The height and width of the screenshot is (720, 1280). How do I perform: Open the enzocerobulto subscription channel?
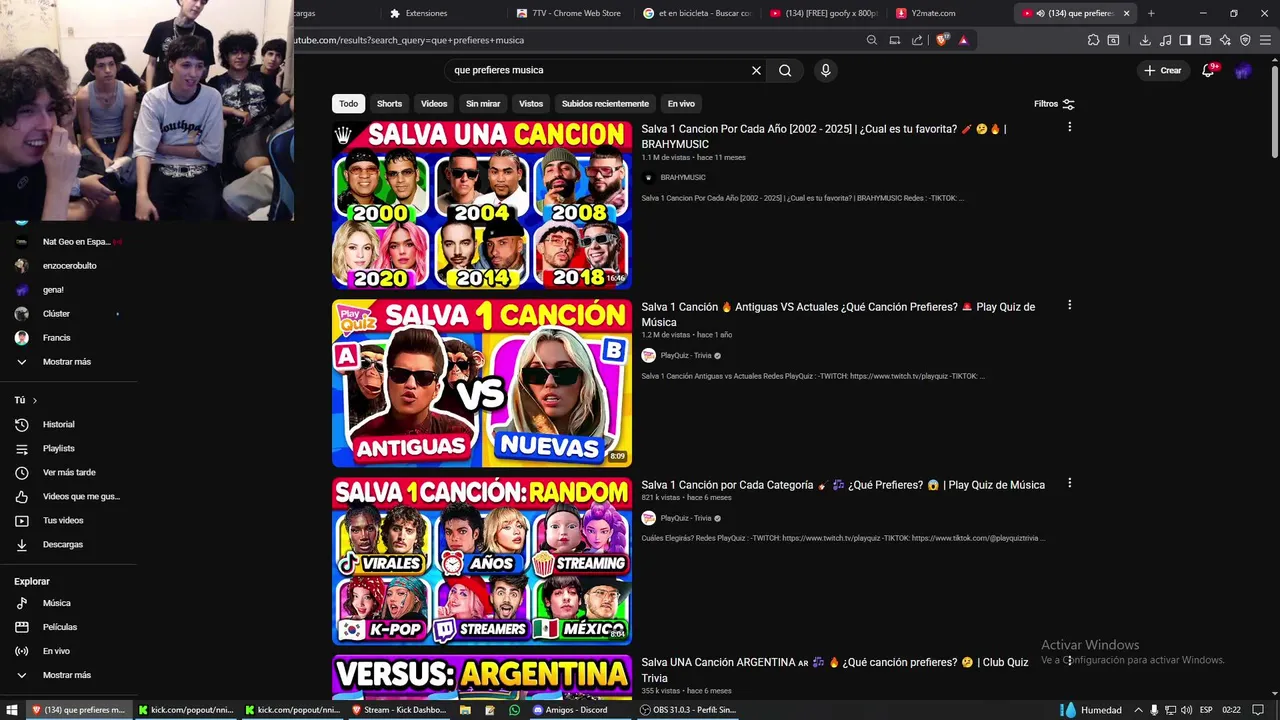point(69,266)
